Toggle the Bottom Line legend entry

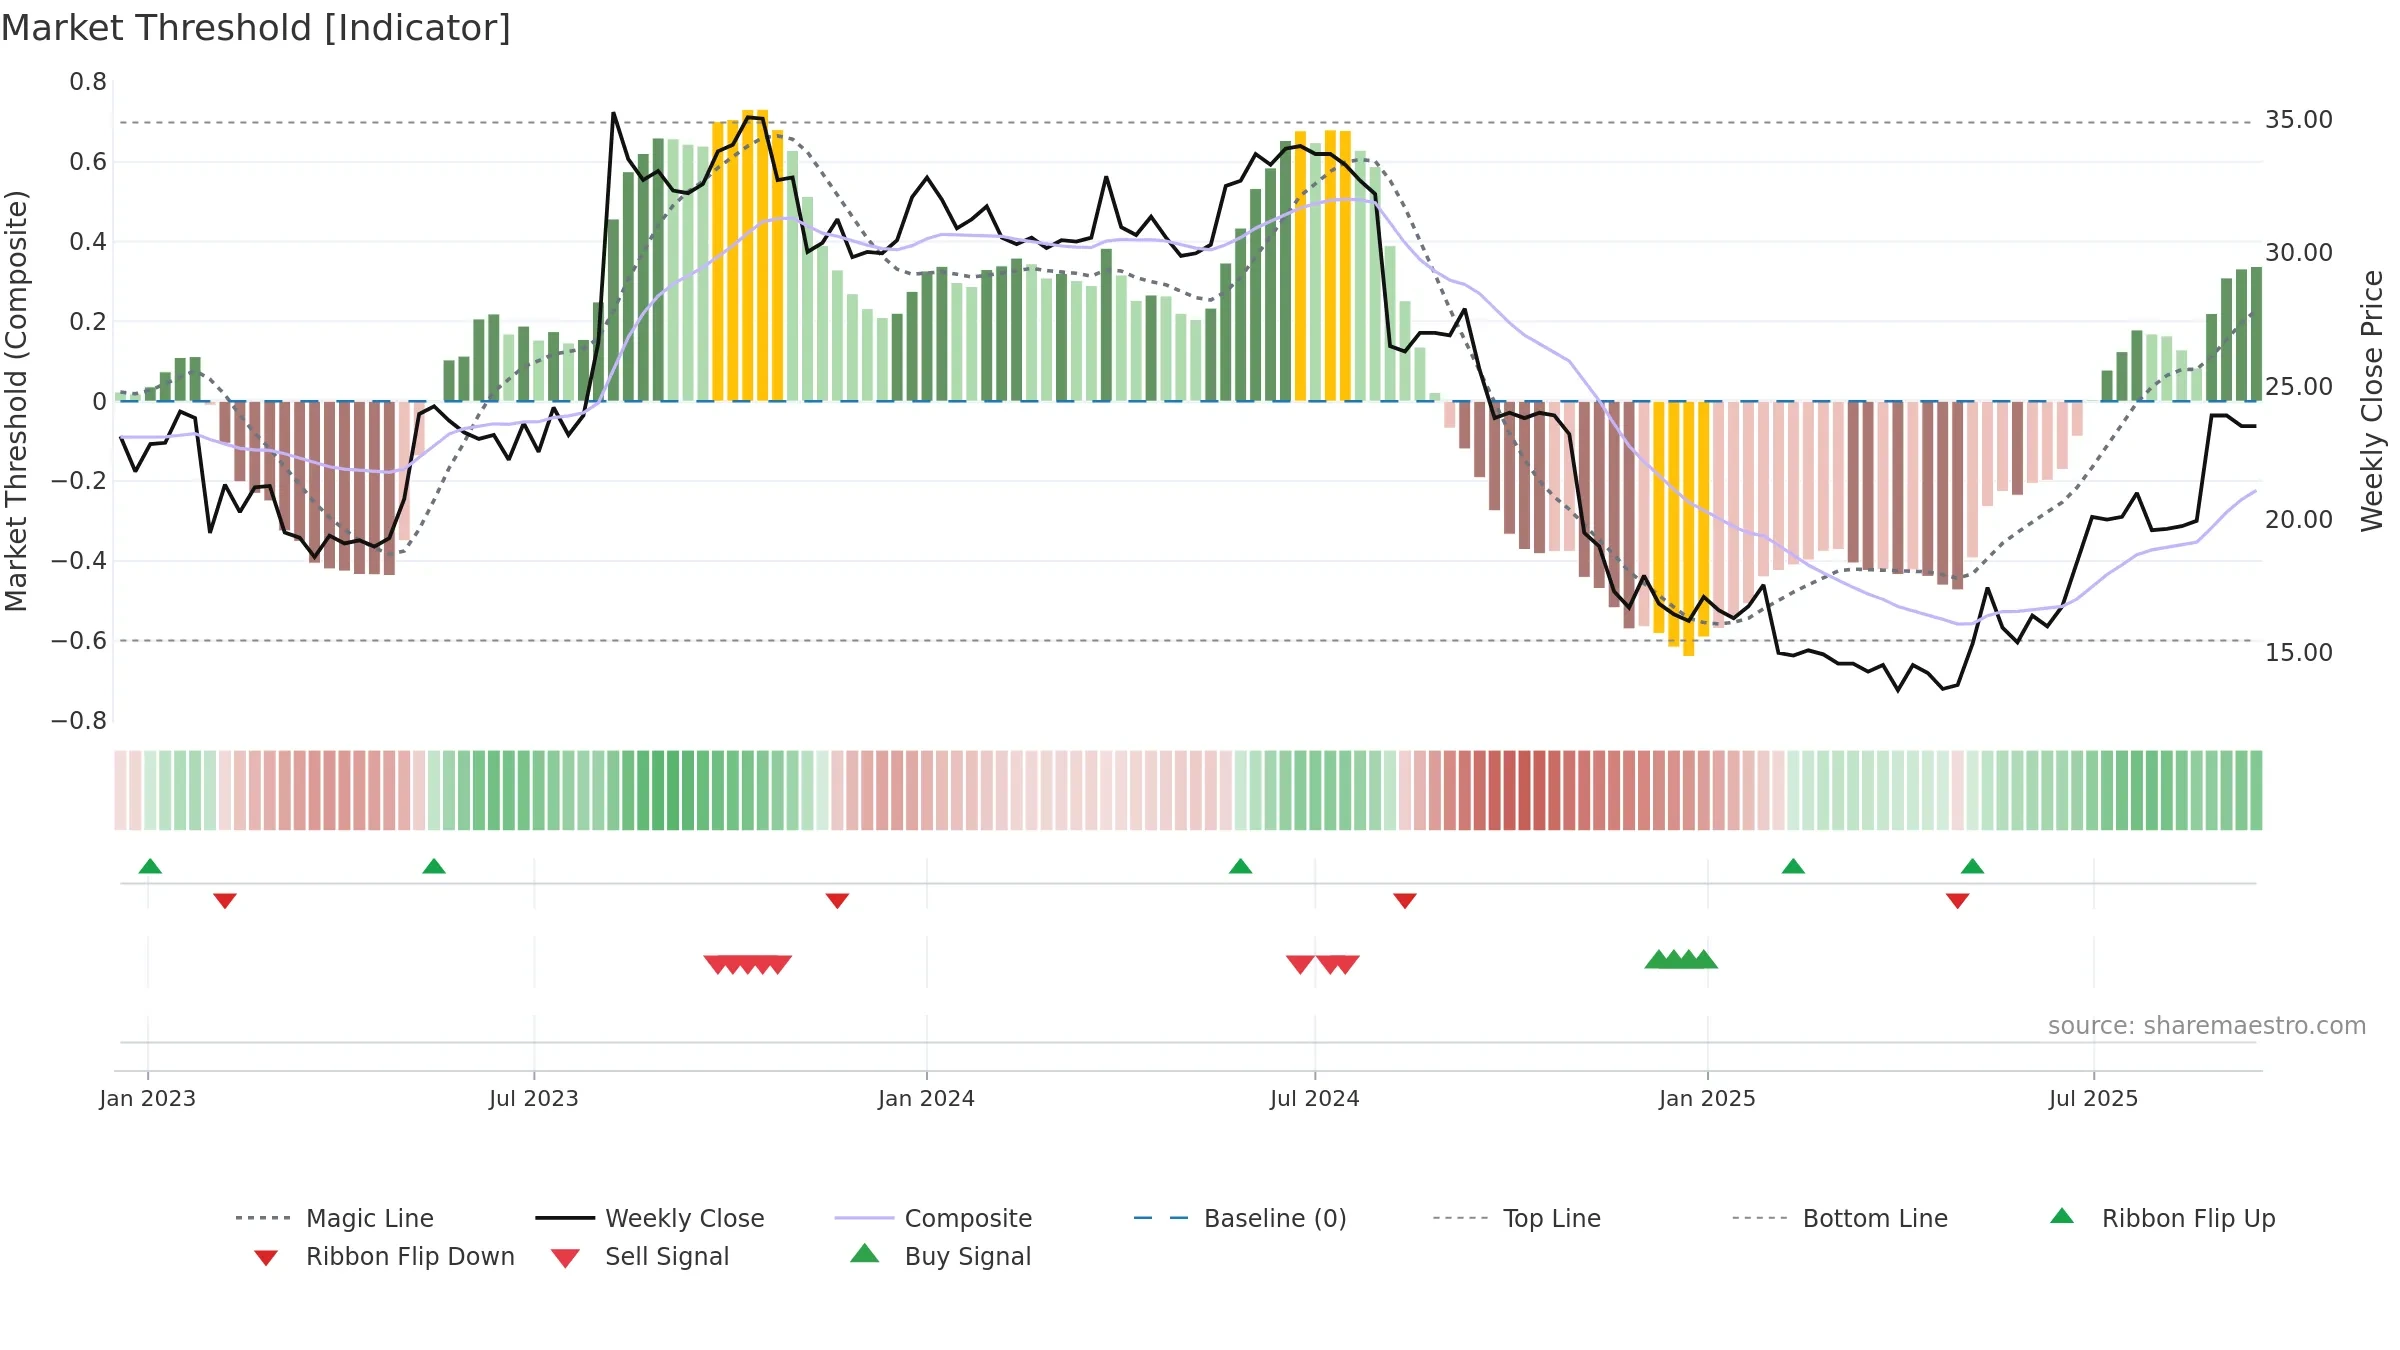coord(1840,1218)
